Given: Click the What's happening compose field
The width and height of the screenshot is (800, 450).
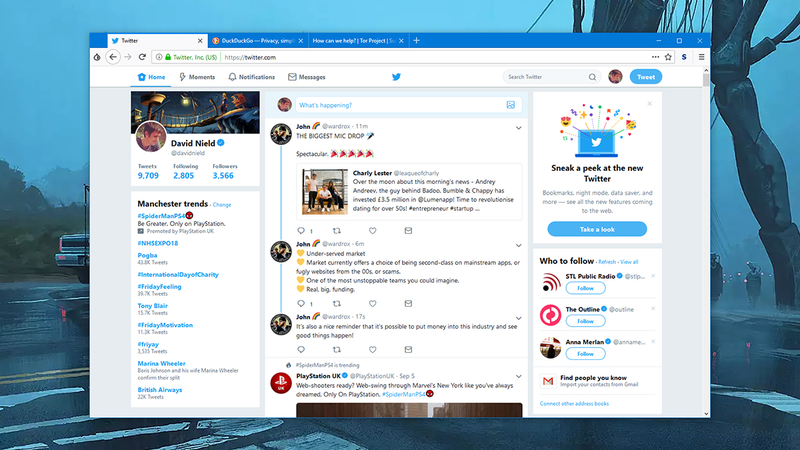Looking at the screenshot, I should [408, 105].
